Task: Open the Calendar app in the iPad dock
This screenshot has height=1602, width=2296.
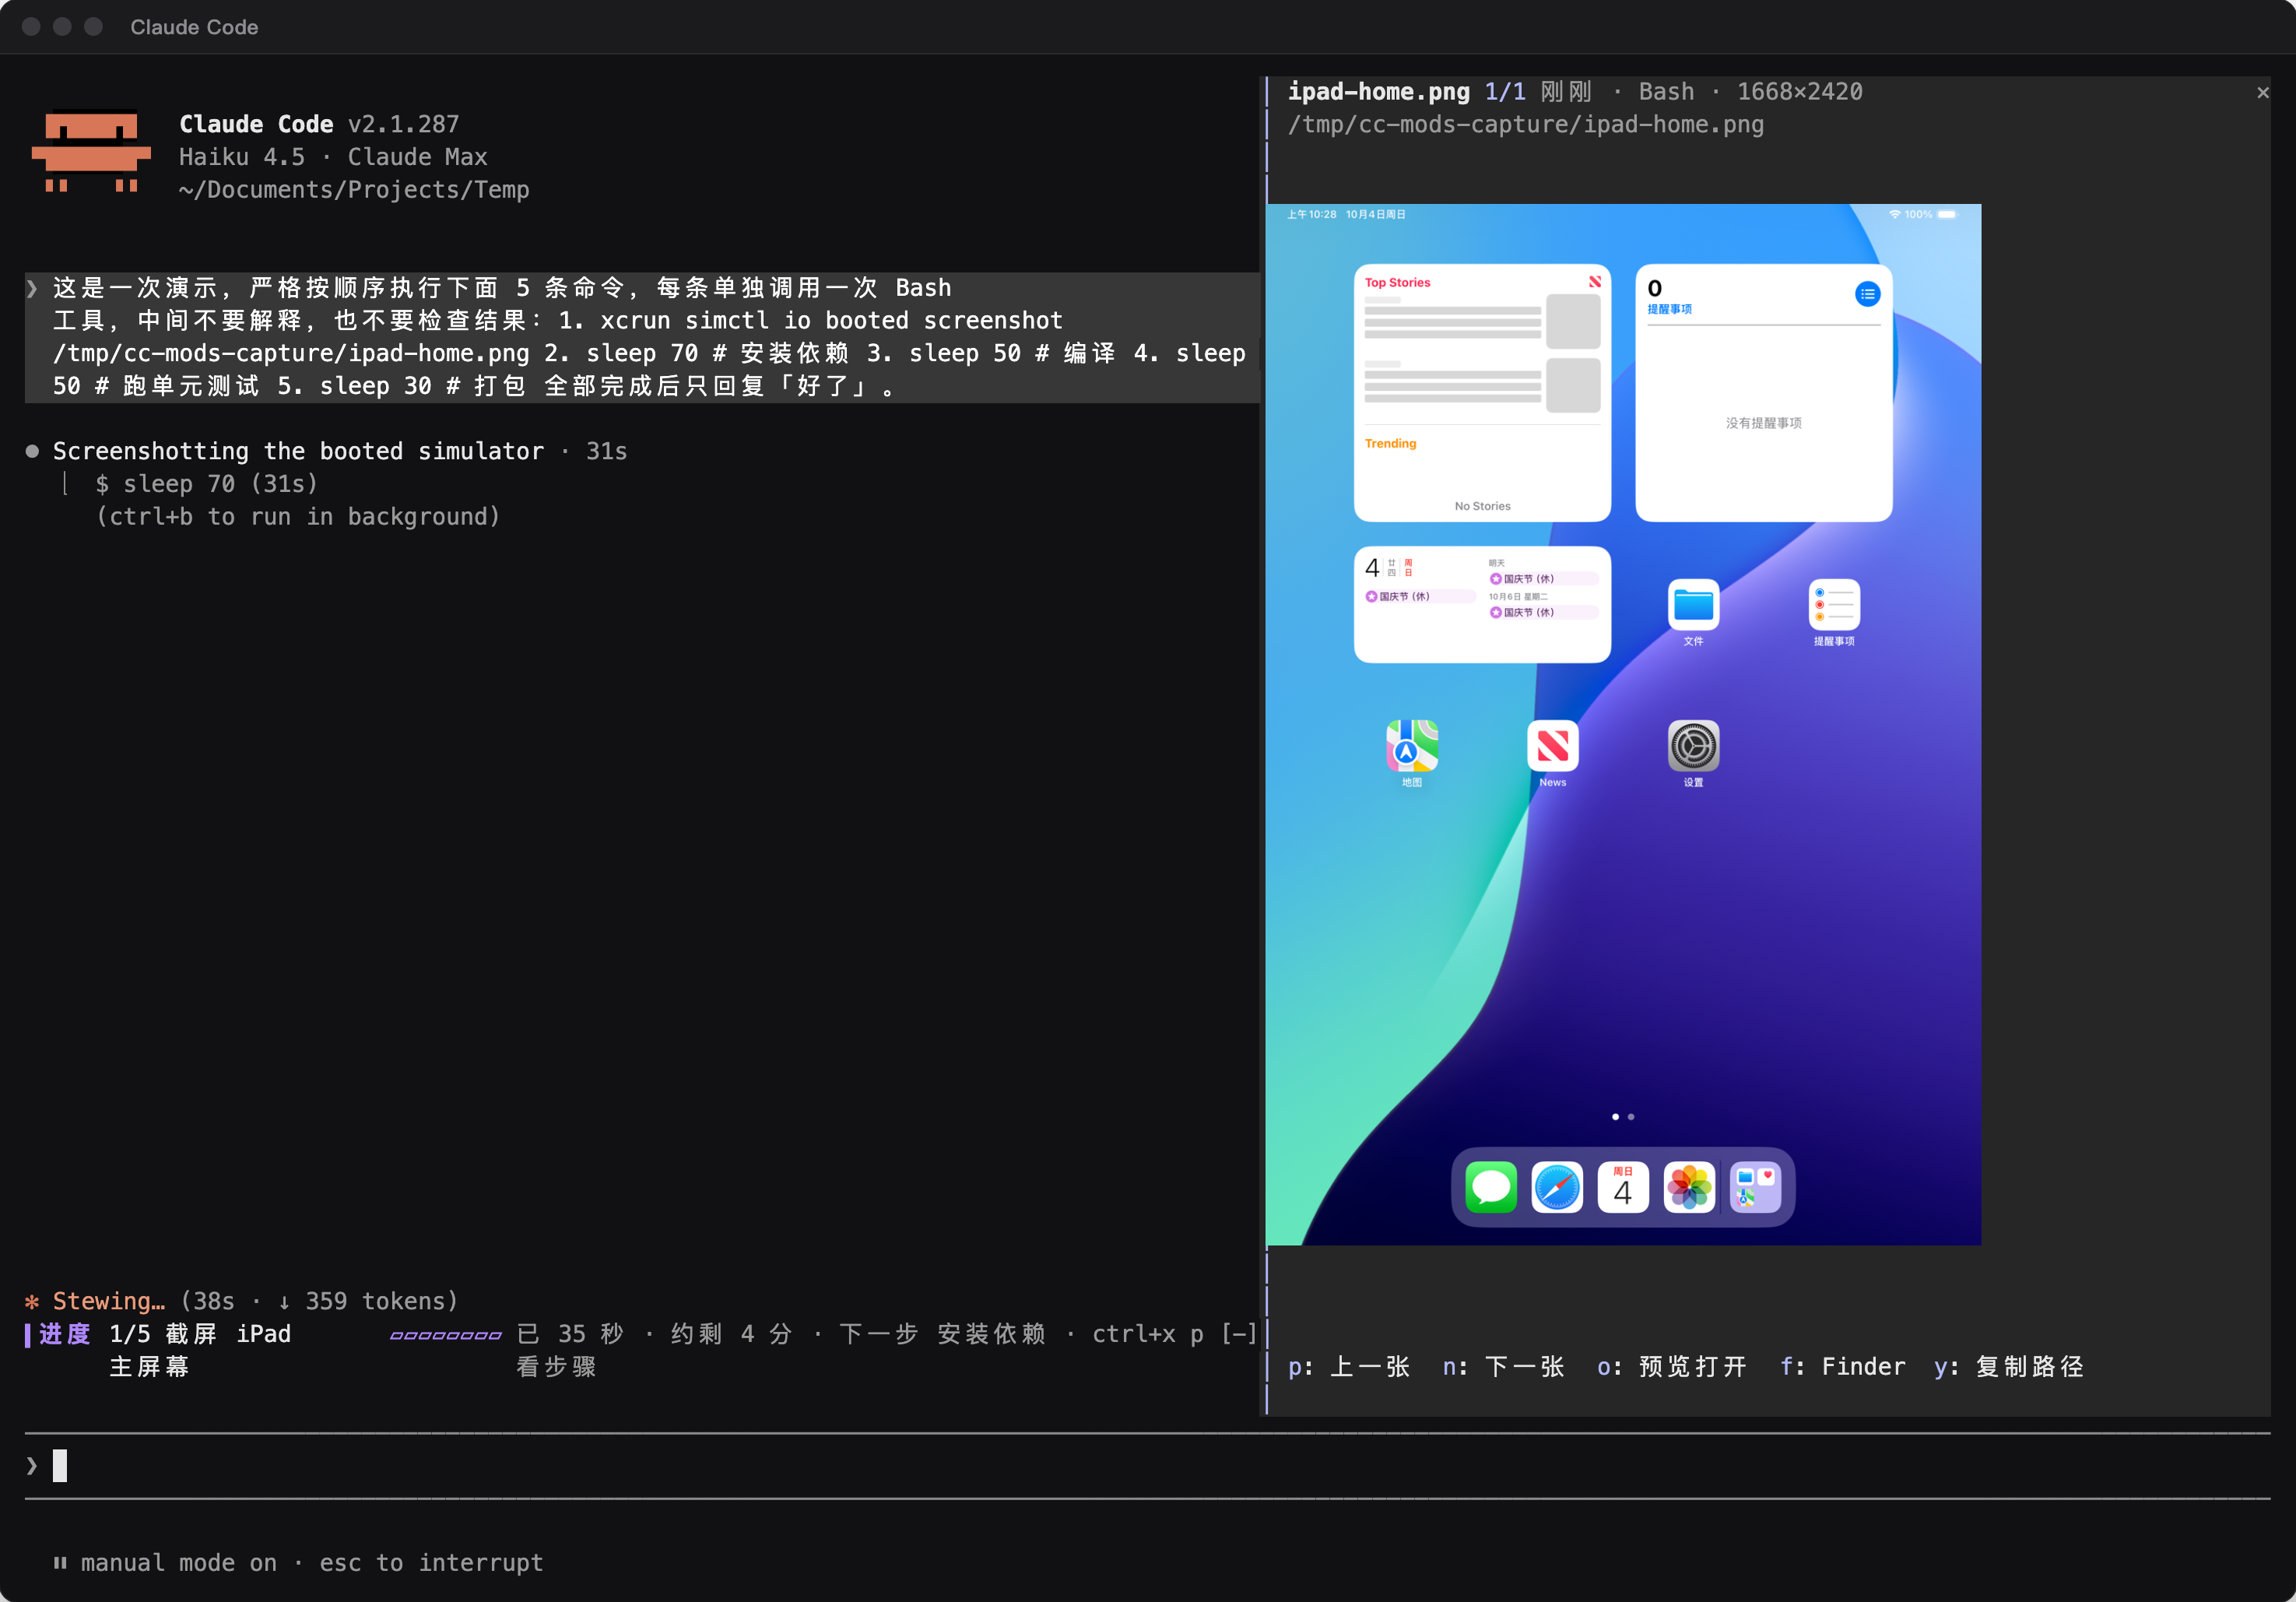Action: [x=1623, y=1187]
